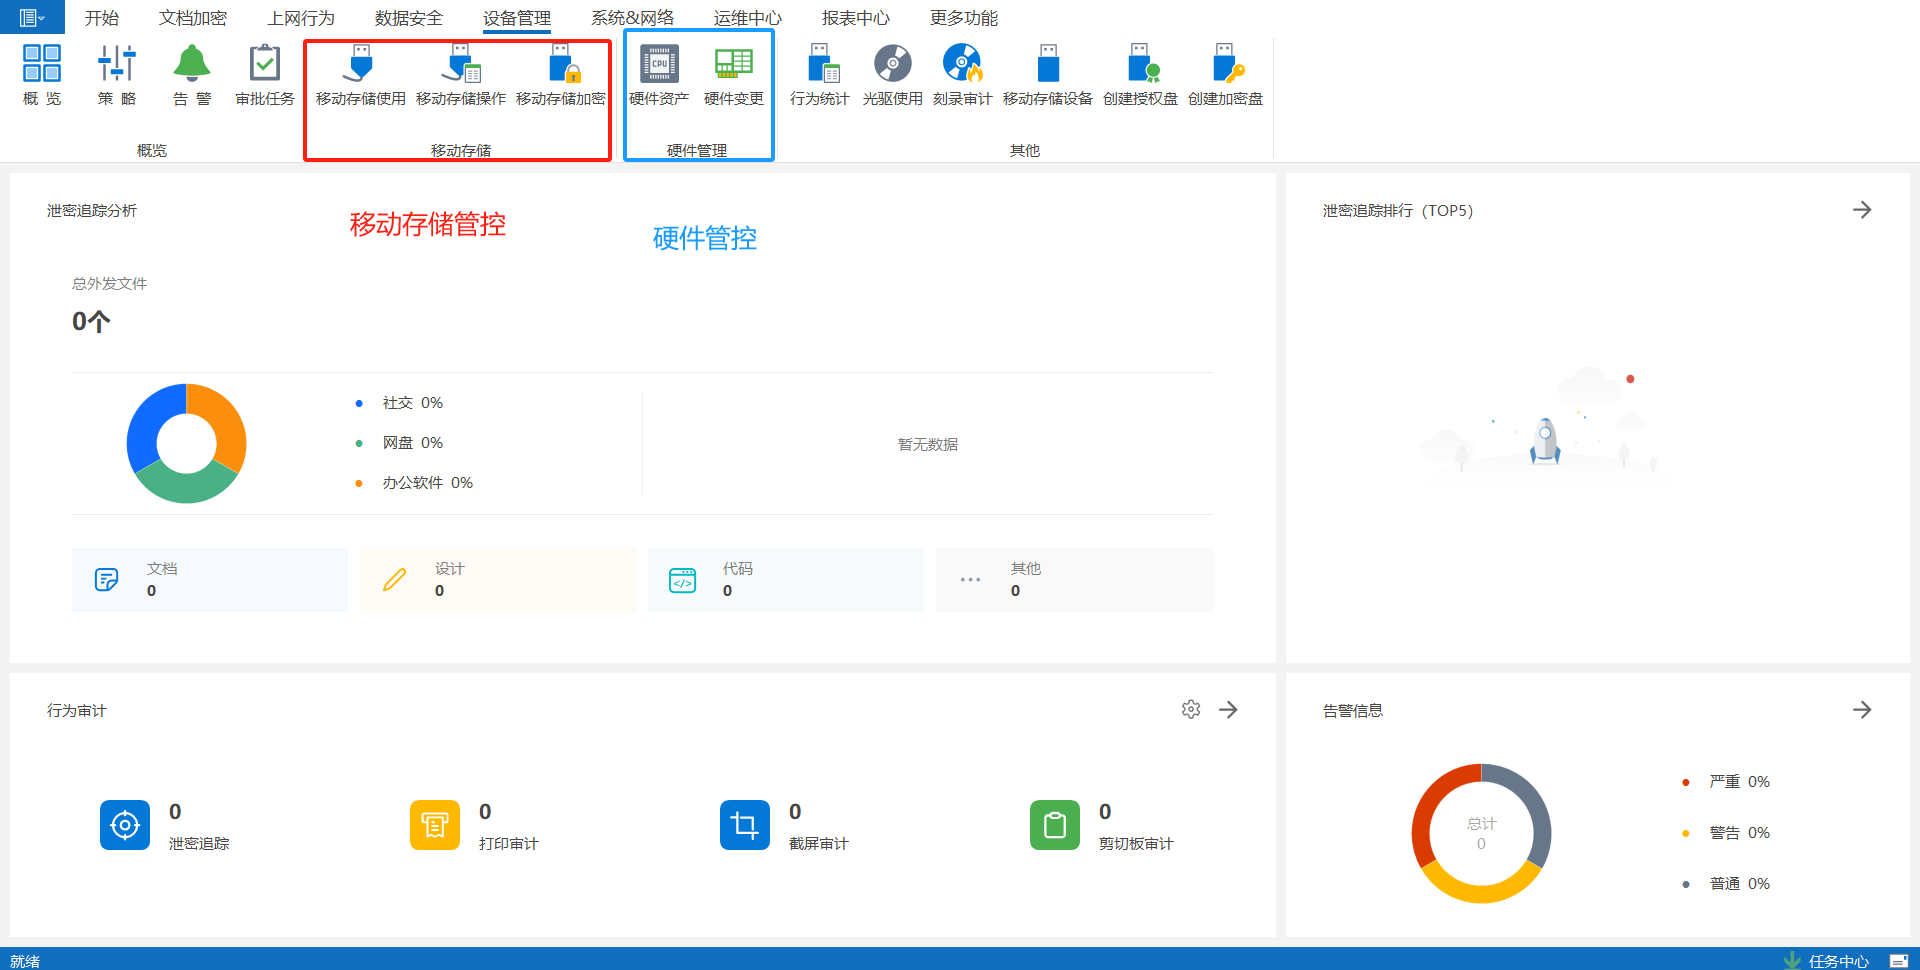Go to 运维中心 tab
Image resolution: width=1920 pixels, height=970 pixels.
pyautogui.click(x=748, y=18)
